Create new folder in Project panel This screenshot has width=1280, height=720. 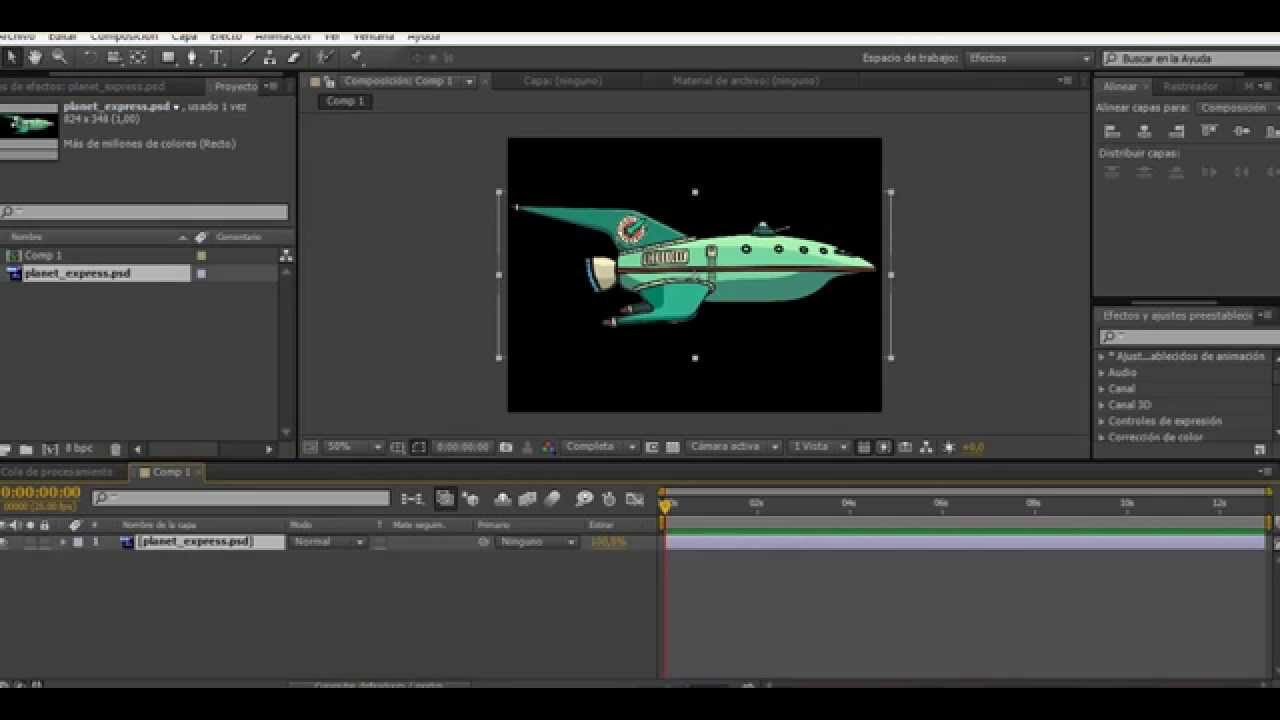[26, 450]
